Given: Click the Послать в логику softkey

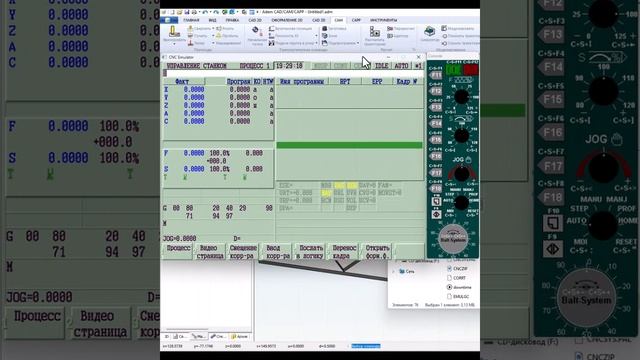Looking at the screenshot, I should coord(310,251).
